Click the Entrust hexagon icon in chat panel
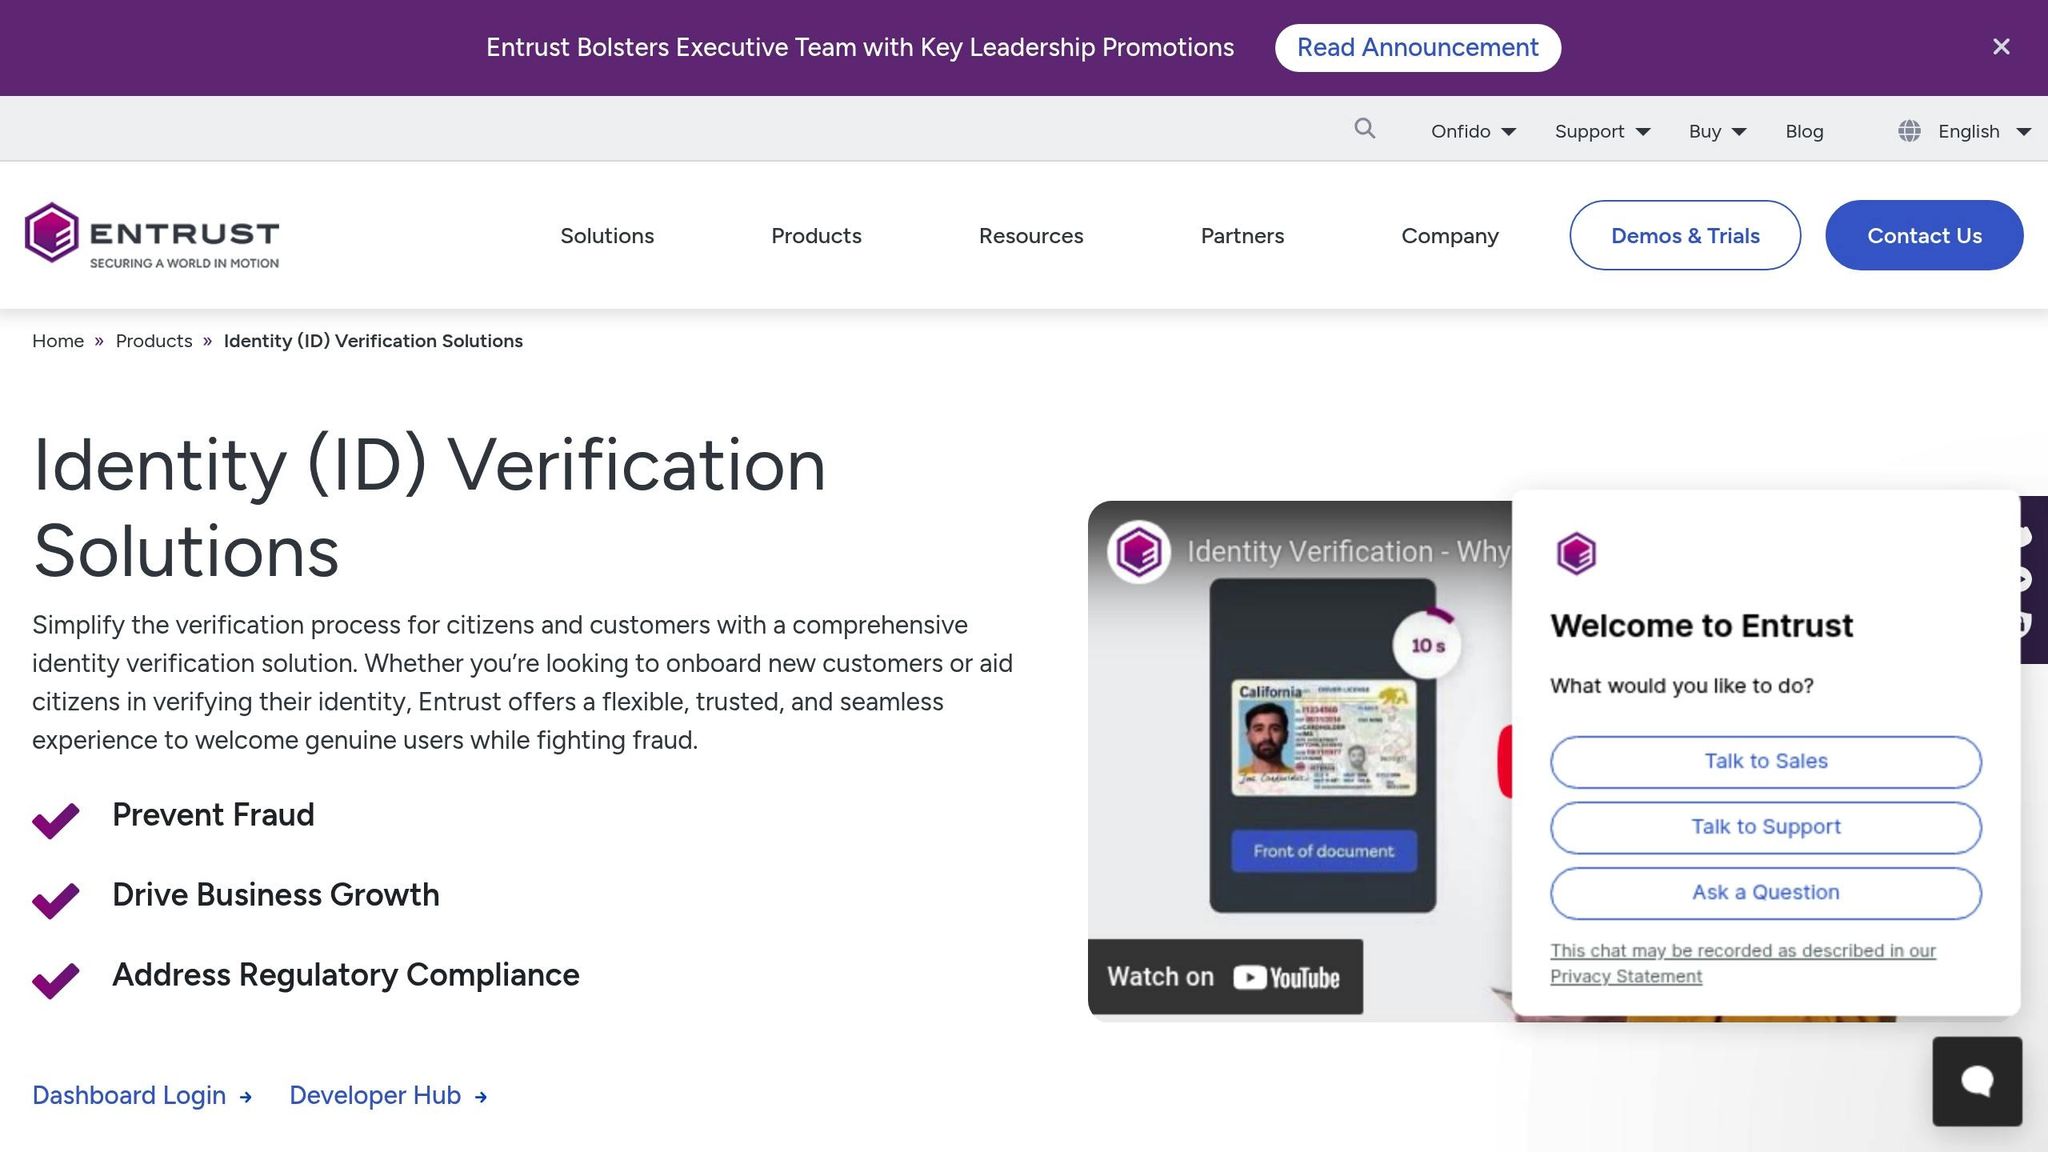Screen dimensions: 2048x1152 pos(1576,553)
